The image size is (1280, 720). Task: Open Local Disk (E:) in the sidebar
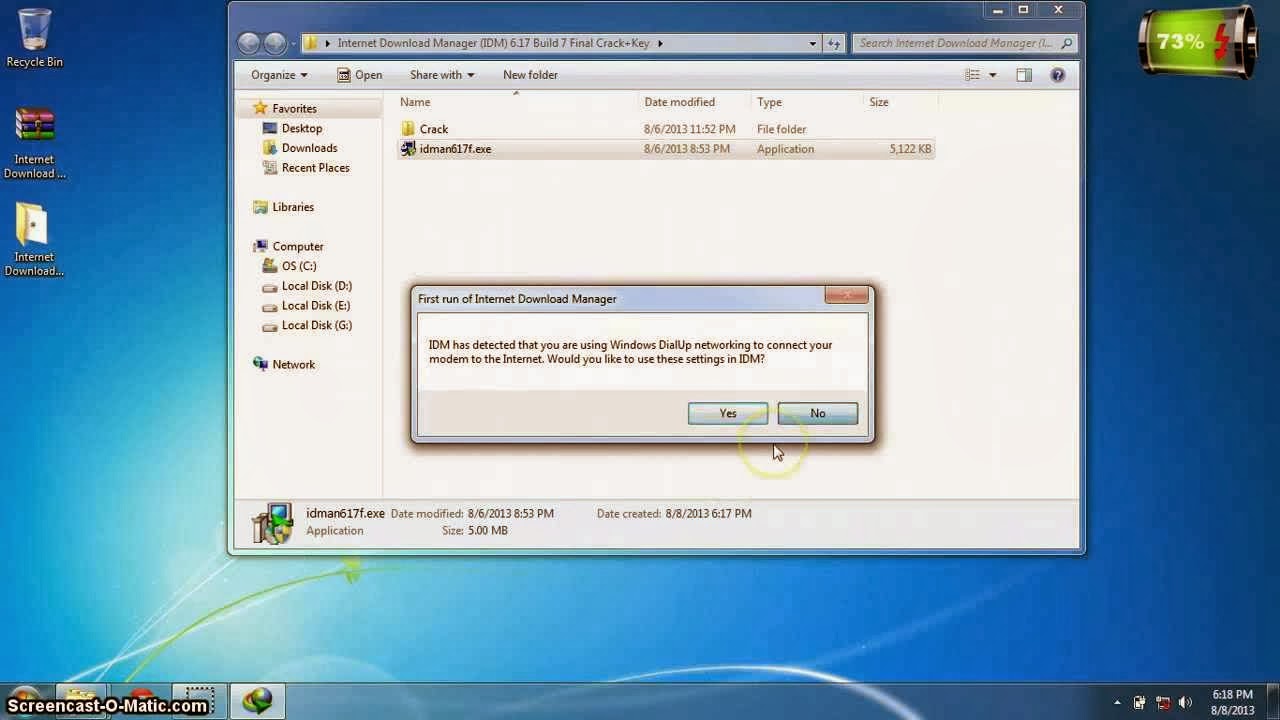click(316, 305)
